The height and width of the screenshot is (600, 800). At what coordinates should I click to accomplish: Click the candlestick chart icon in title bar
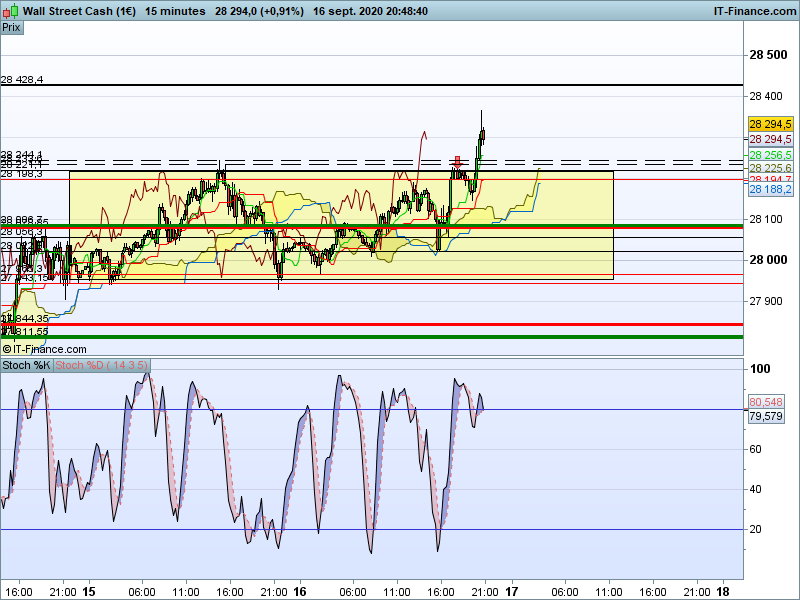click(x=11, y=11)
